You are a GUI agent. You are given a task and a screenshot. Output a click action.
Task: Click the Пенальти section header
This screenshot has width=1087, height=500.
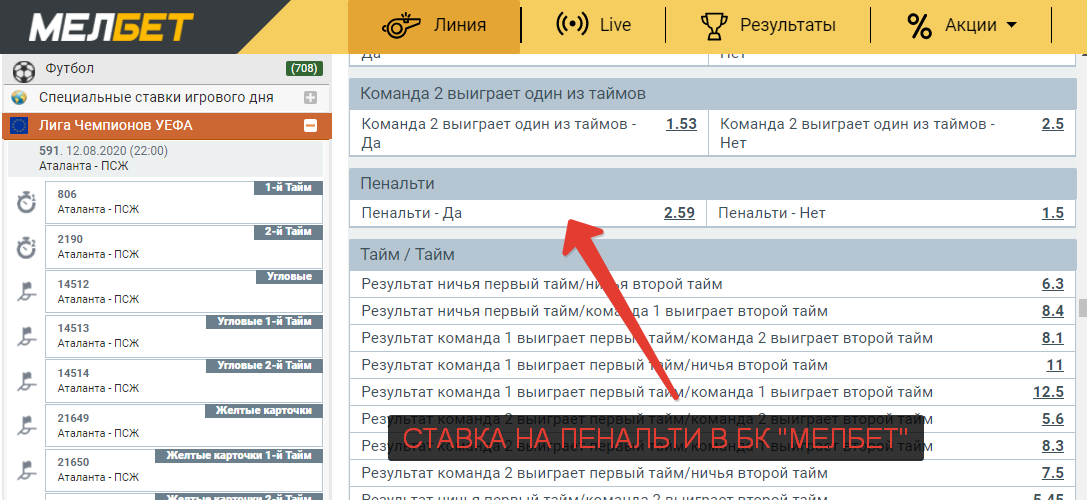coord(713,183)
